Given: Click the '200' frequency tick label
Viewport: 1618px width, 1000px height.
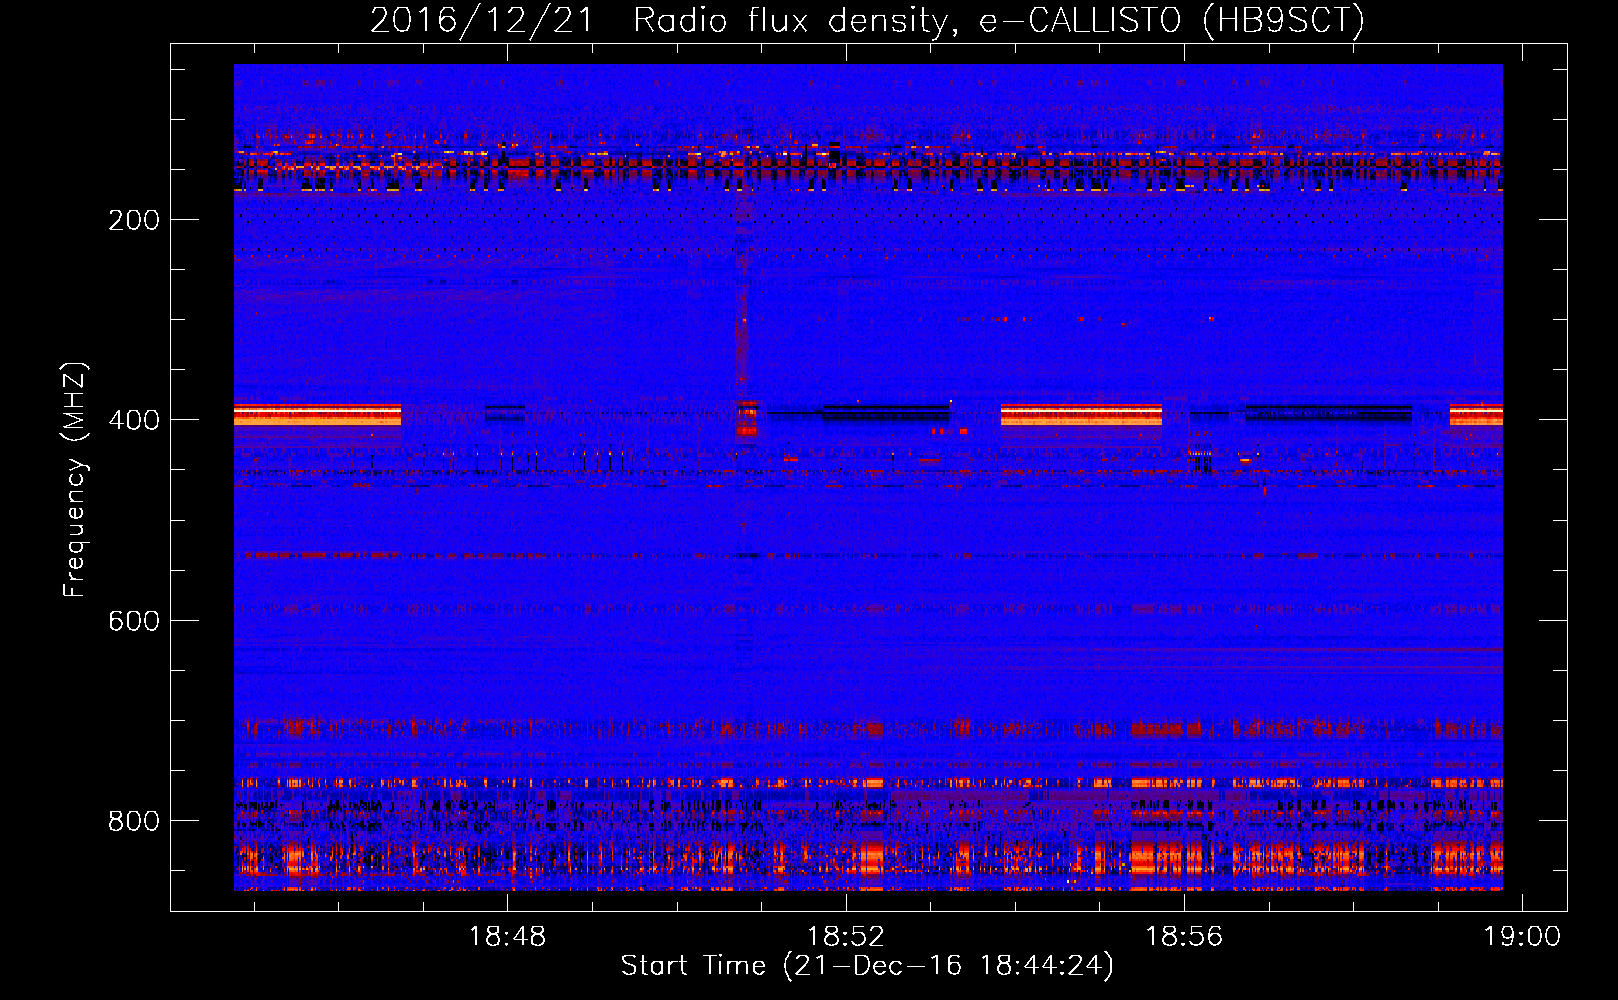Looking at the screenshot, I should (134, 220).
